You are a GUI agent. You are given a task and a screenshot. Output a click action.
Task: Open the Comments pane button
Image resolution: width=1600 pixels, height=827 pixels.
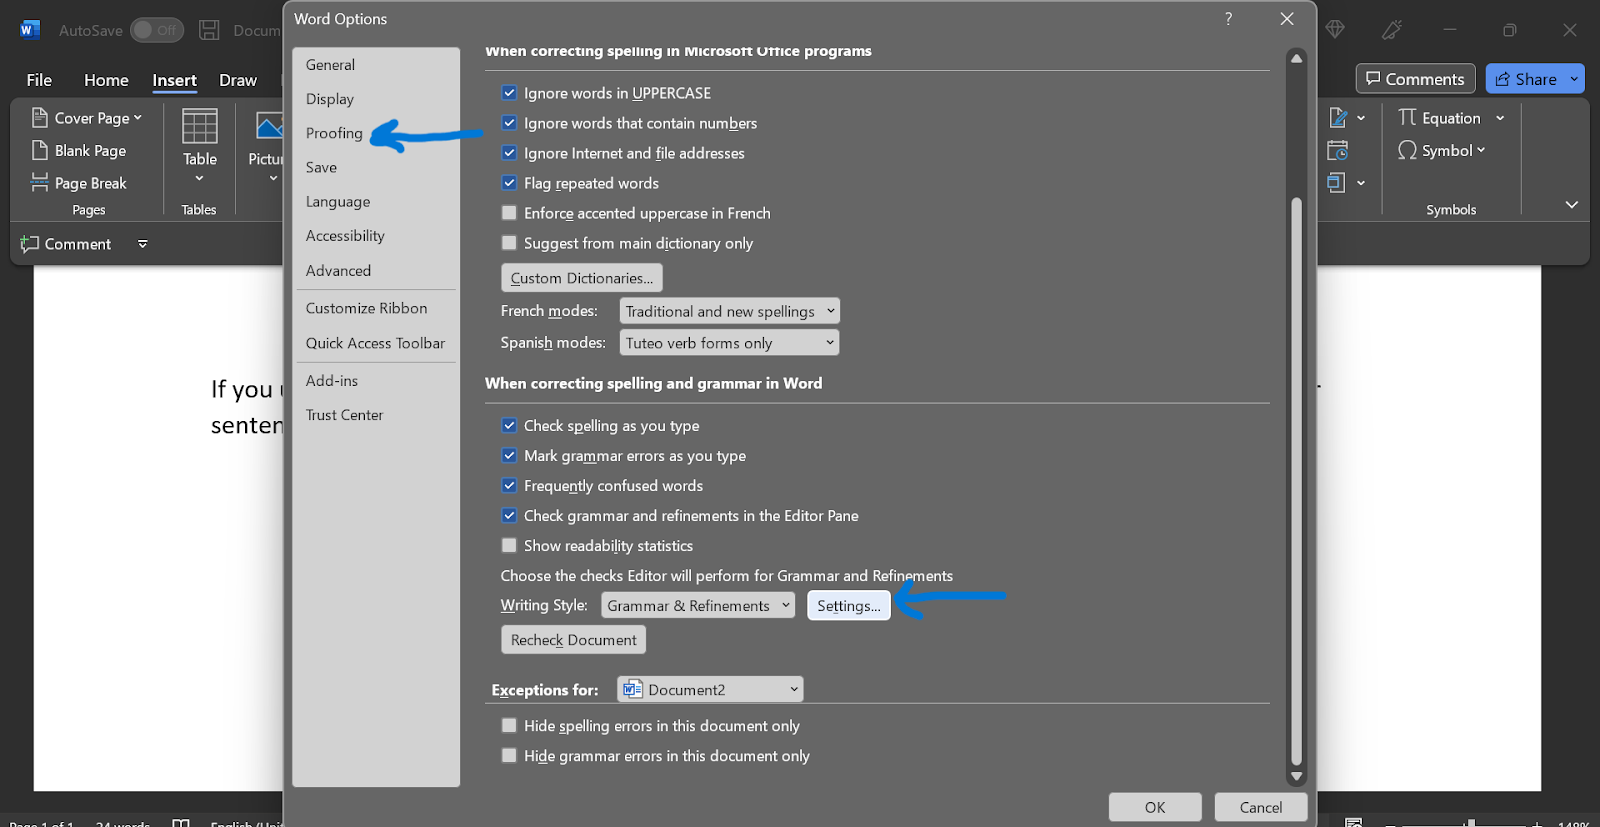(1415, 79)
